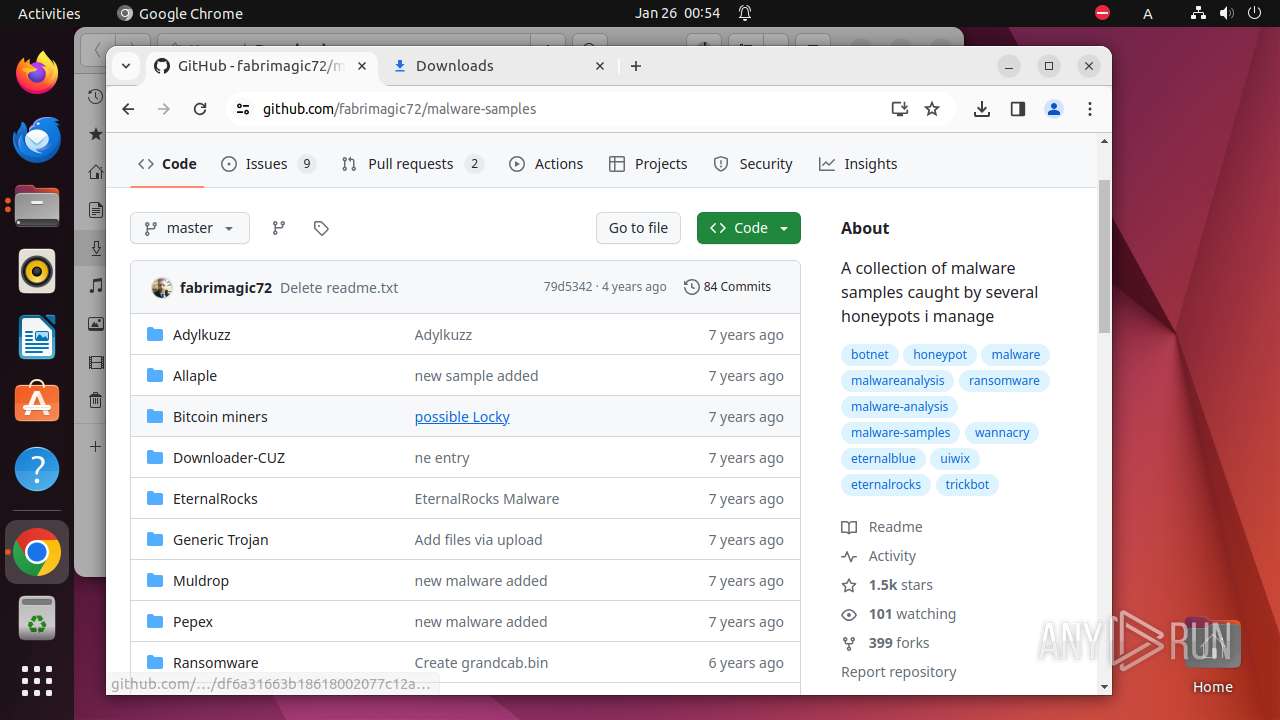
Task: Open Chrome three-dot menu
Action: coord(1090,109)
